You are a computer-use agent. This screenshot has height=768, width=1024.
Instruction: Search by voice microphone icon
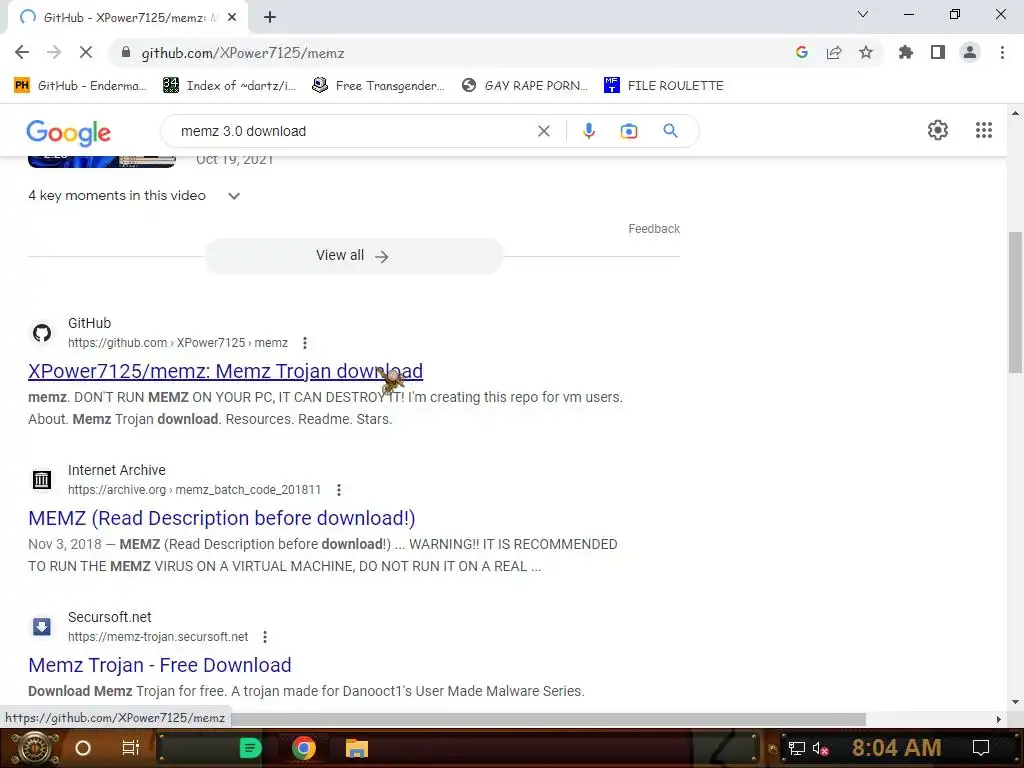tap(588, 131)
